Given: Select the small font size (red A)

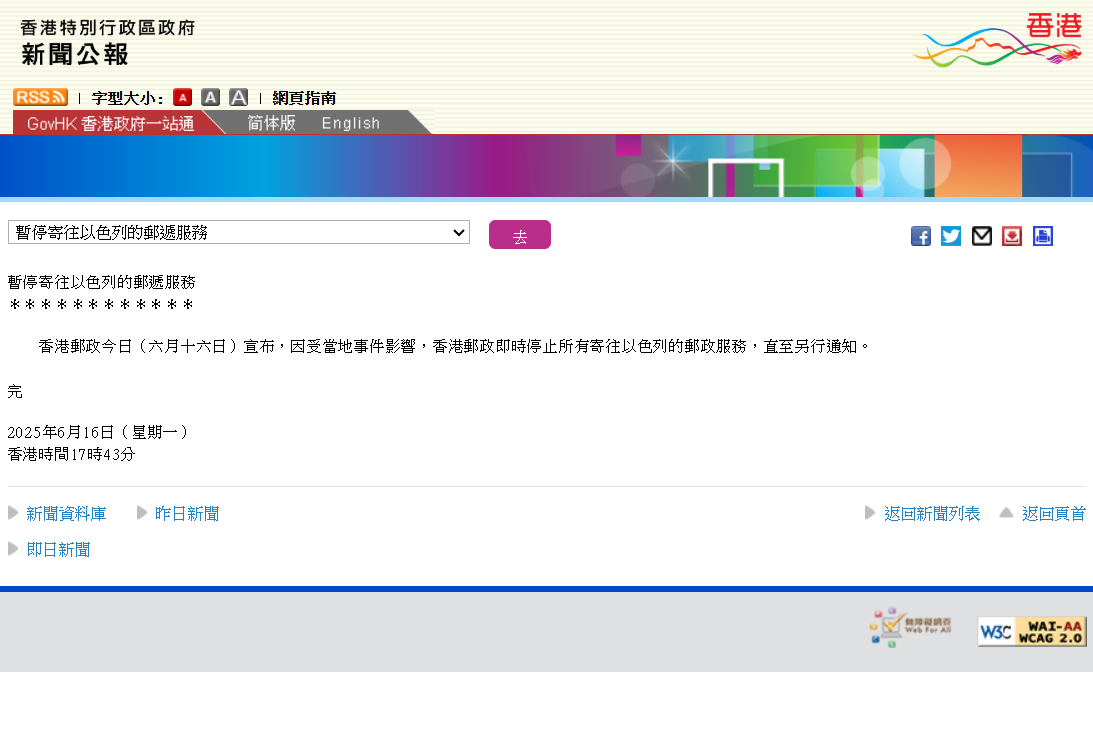Looking at the screenshot, I should [182, 97].
